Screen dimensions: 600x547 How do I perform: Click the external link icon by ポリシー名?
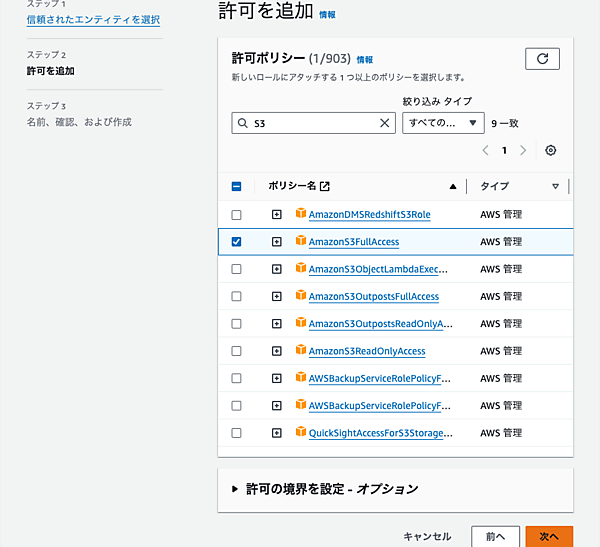(x=324, y=186)
